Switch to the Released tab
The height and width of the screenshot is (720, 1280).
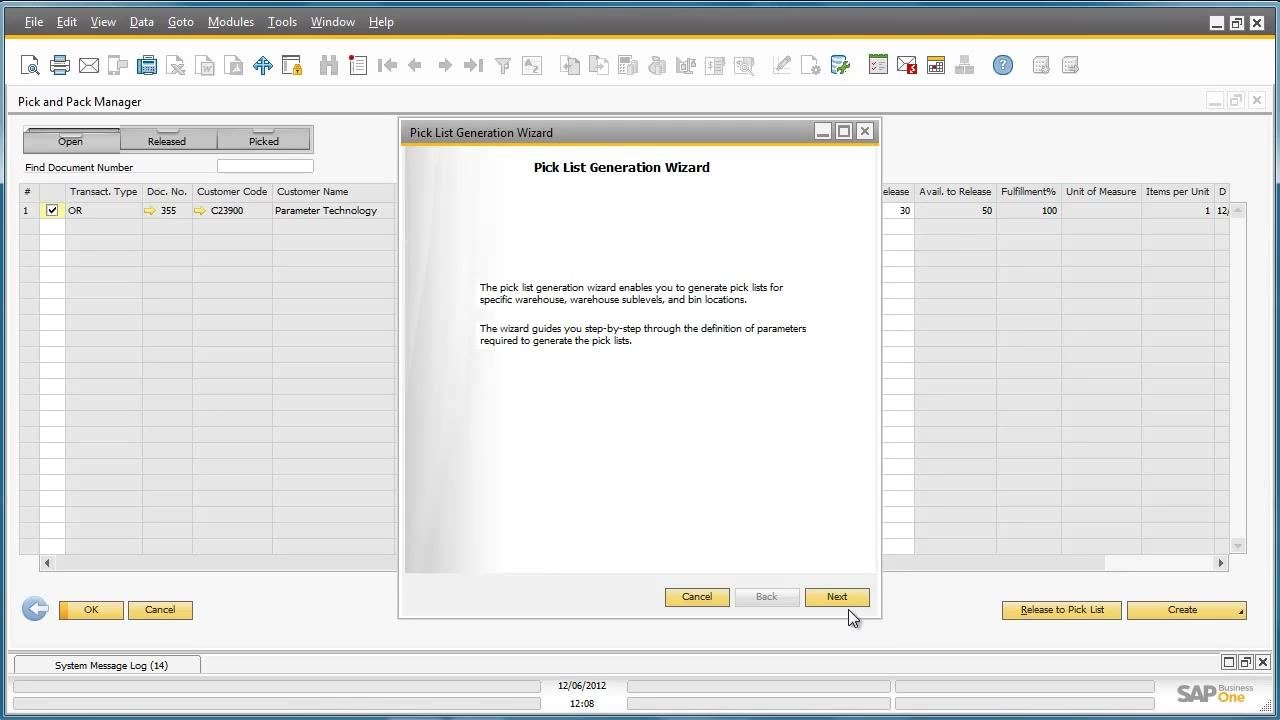point(167,139)
